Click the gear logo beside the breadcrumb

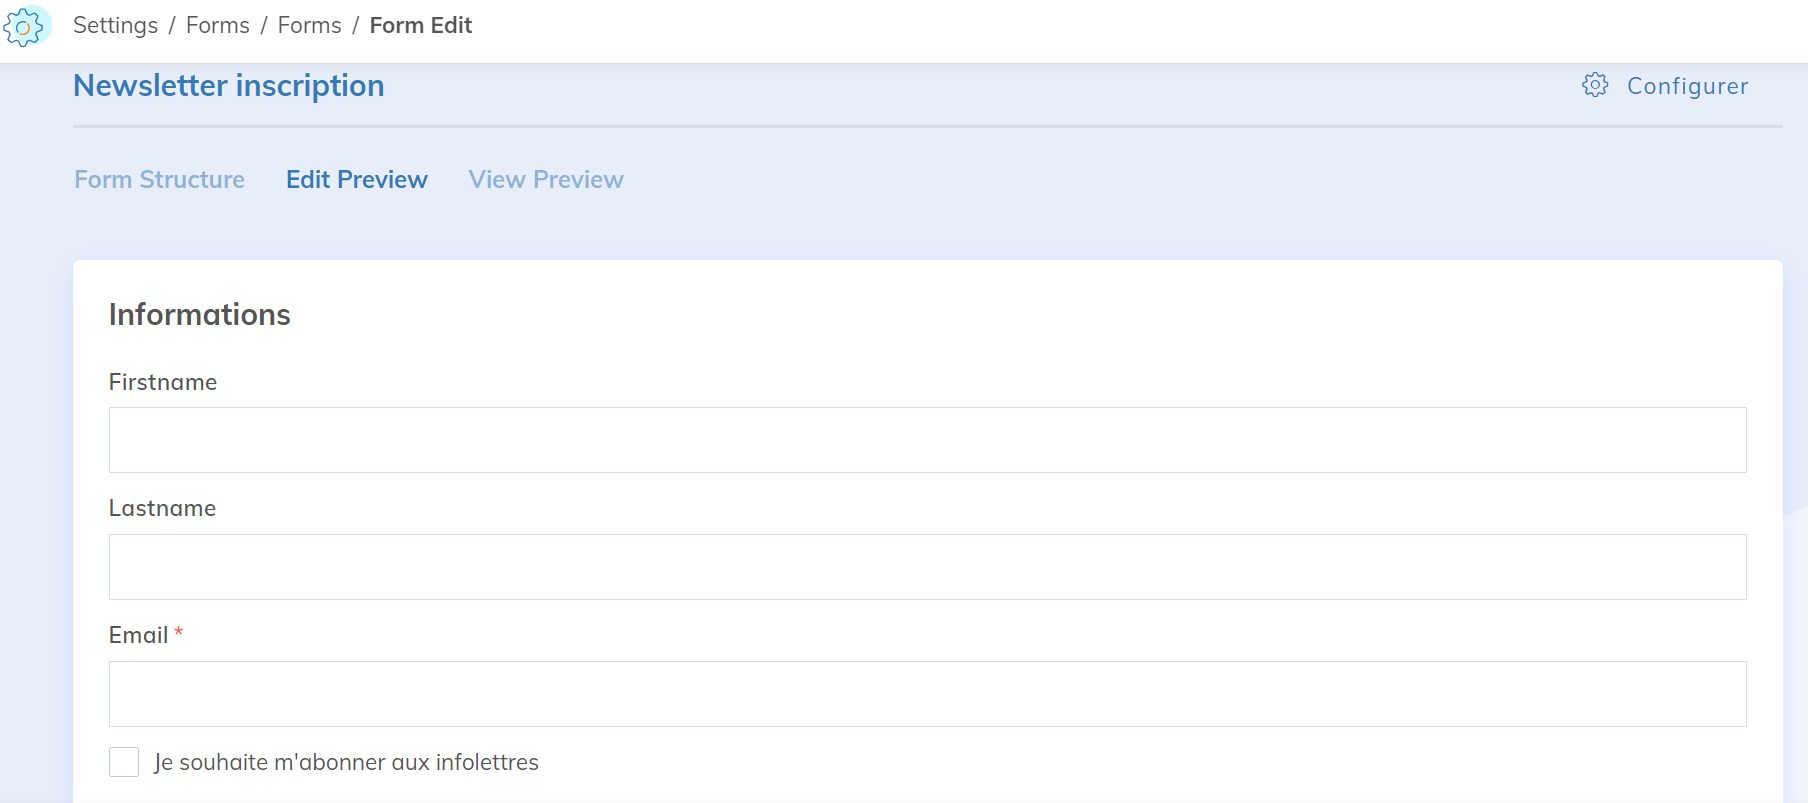click(24, 27)
